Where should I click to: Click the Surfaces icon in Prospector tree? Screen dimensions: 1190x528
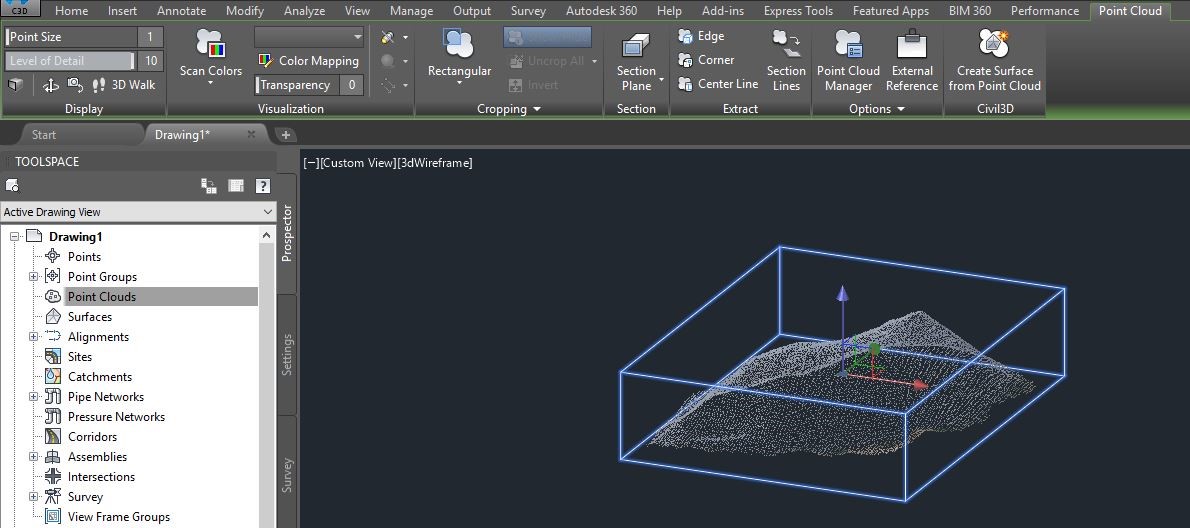coord(53,317)
